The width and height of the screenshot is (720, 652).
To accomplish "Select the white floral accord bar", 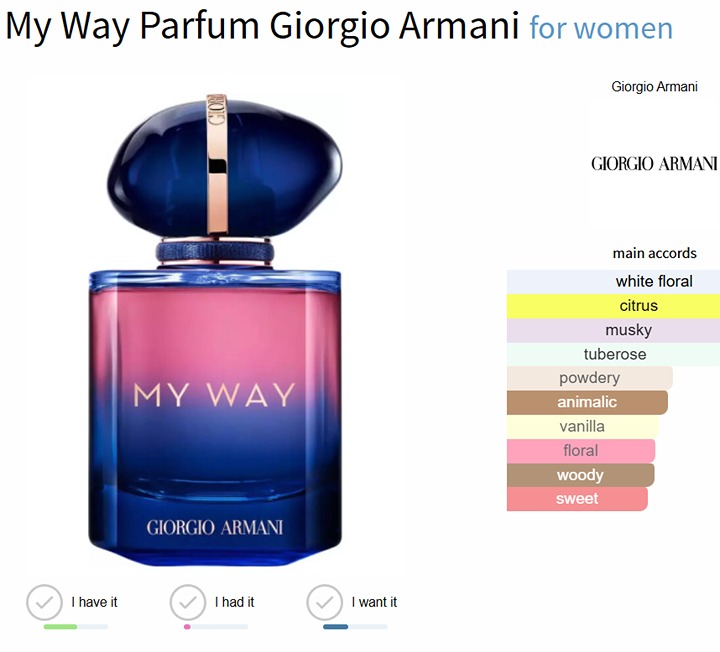I will coord(613,281).
